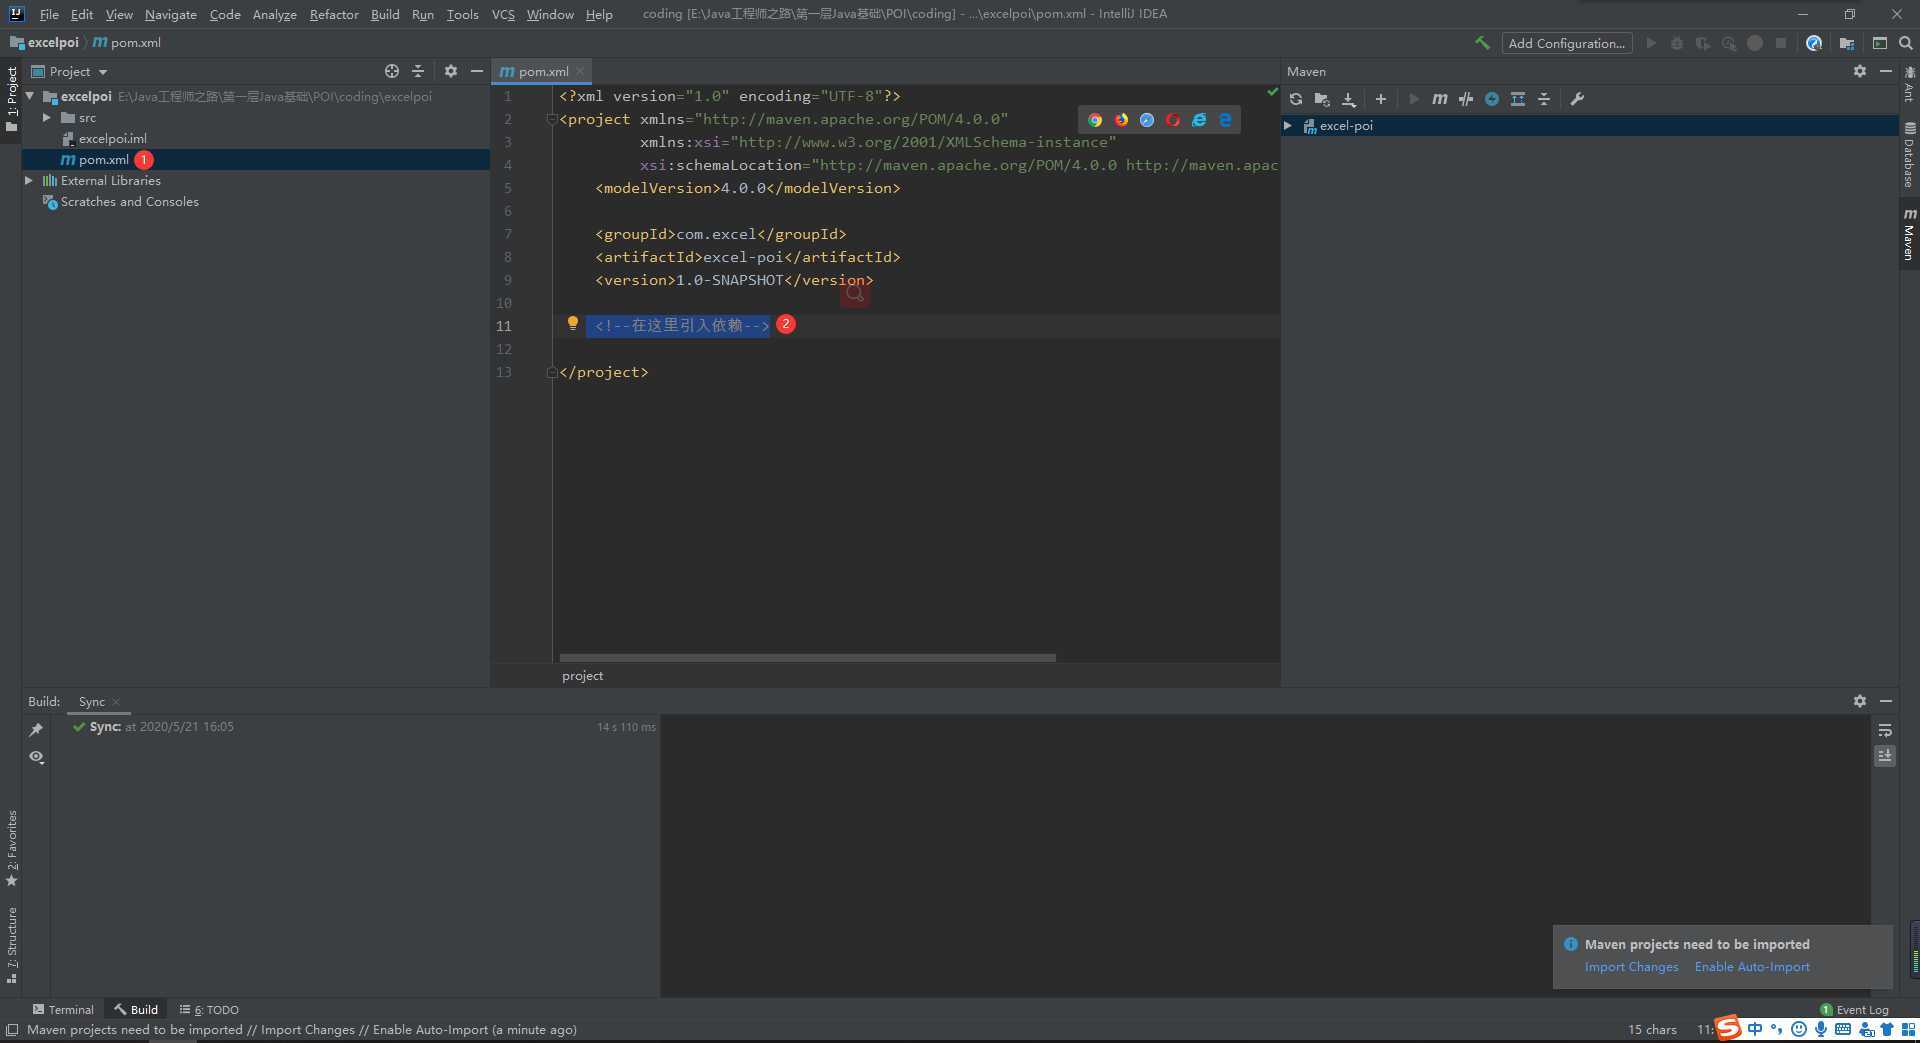
Task: Toggle Skip Tests mode blue icon
Action: click(1492, 99)
